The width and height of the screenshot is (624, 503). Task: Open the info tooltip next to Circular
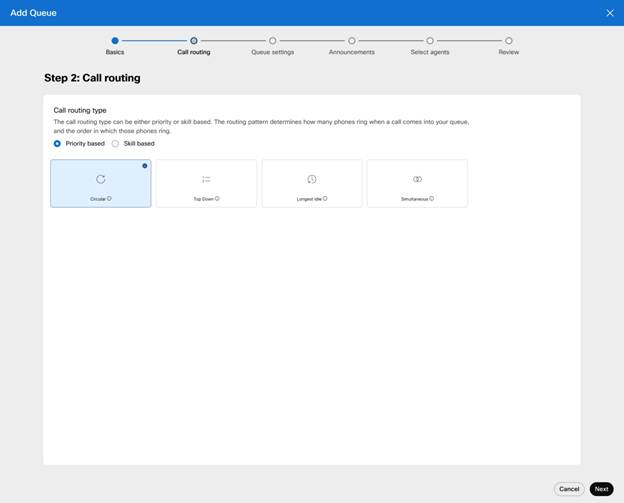pos(109,198)
